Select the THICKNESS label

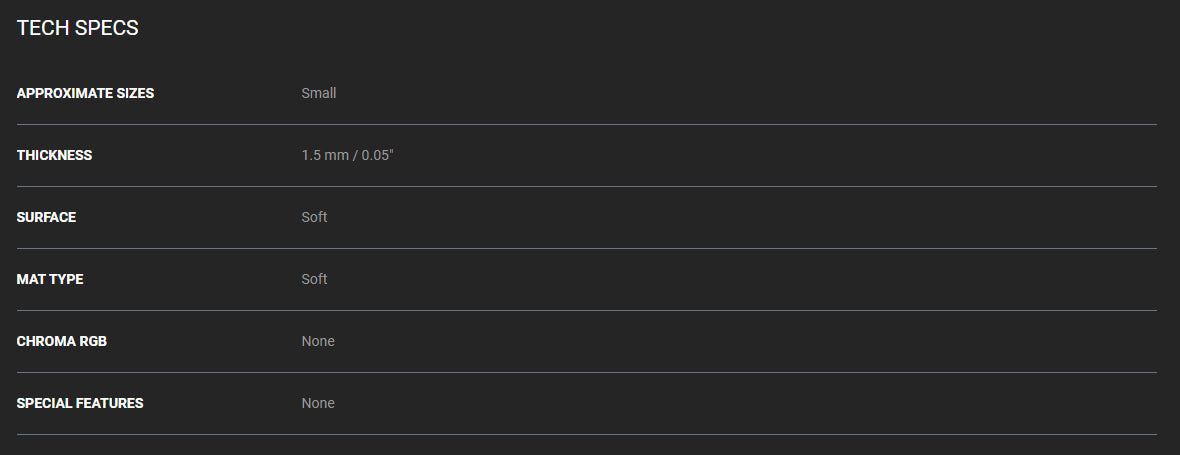[x=54, y=155]
